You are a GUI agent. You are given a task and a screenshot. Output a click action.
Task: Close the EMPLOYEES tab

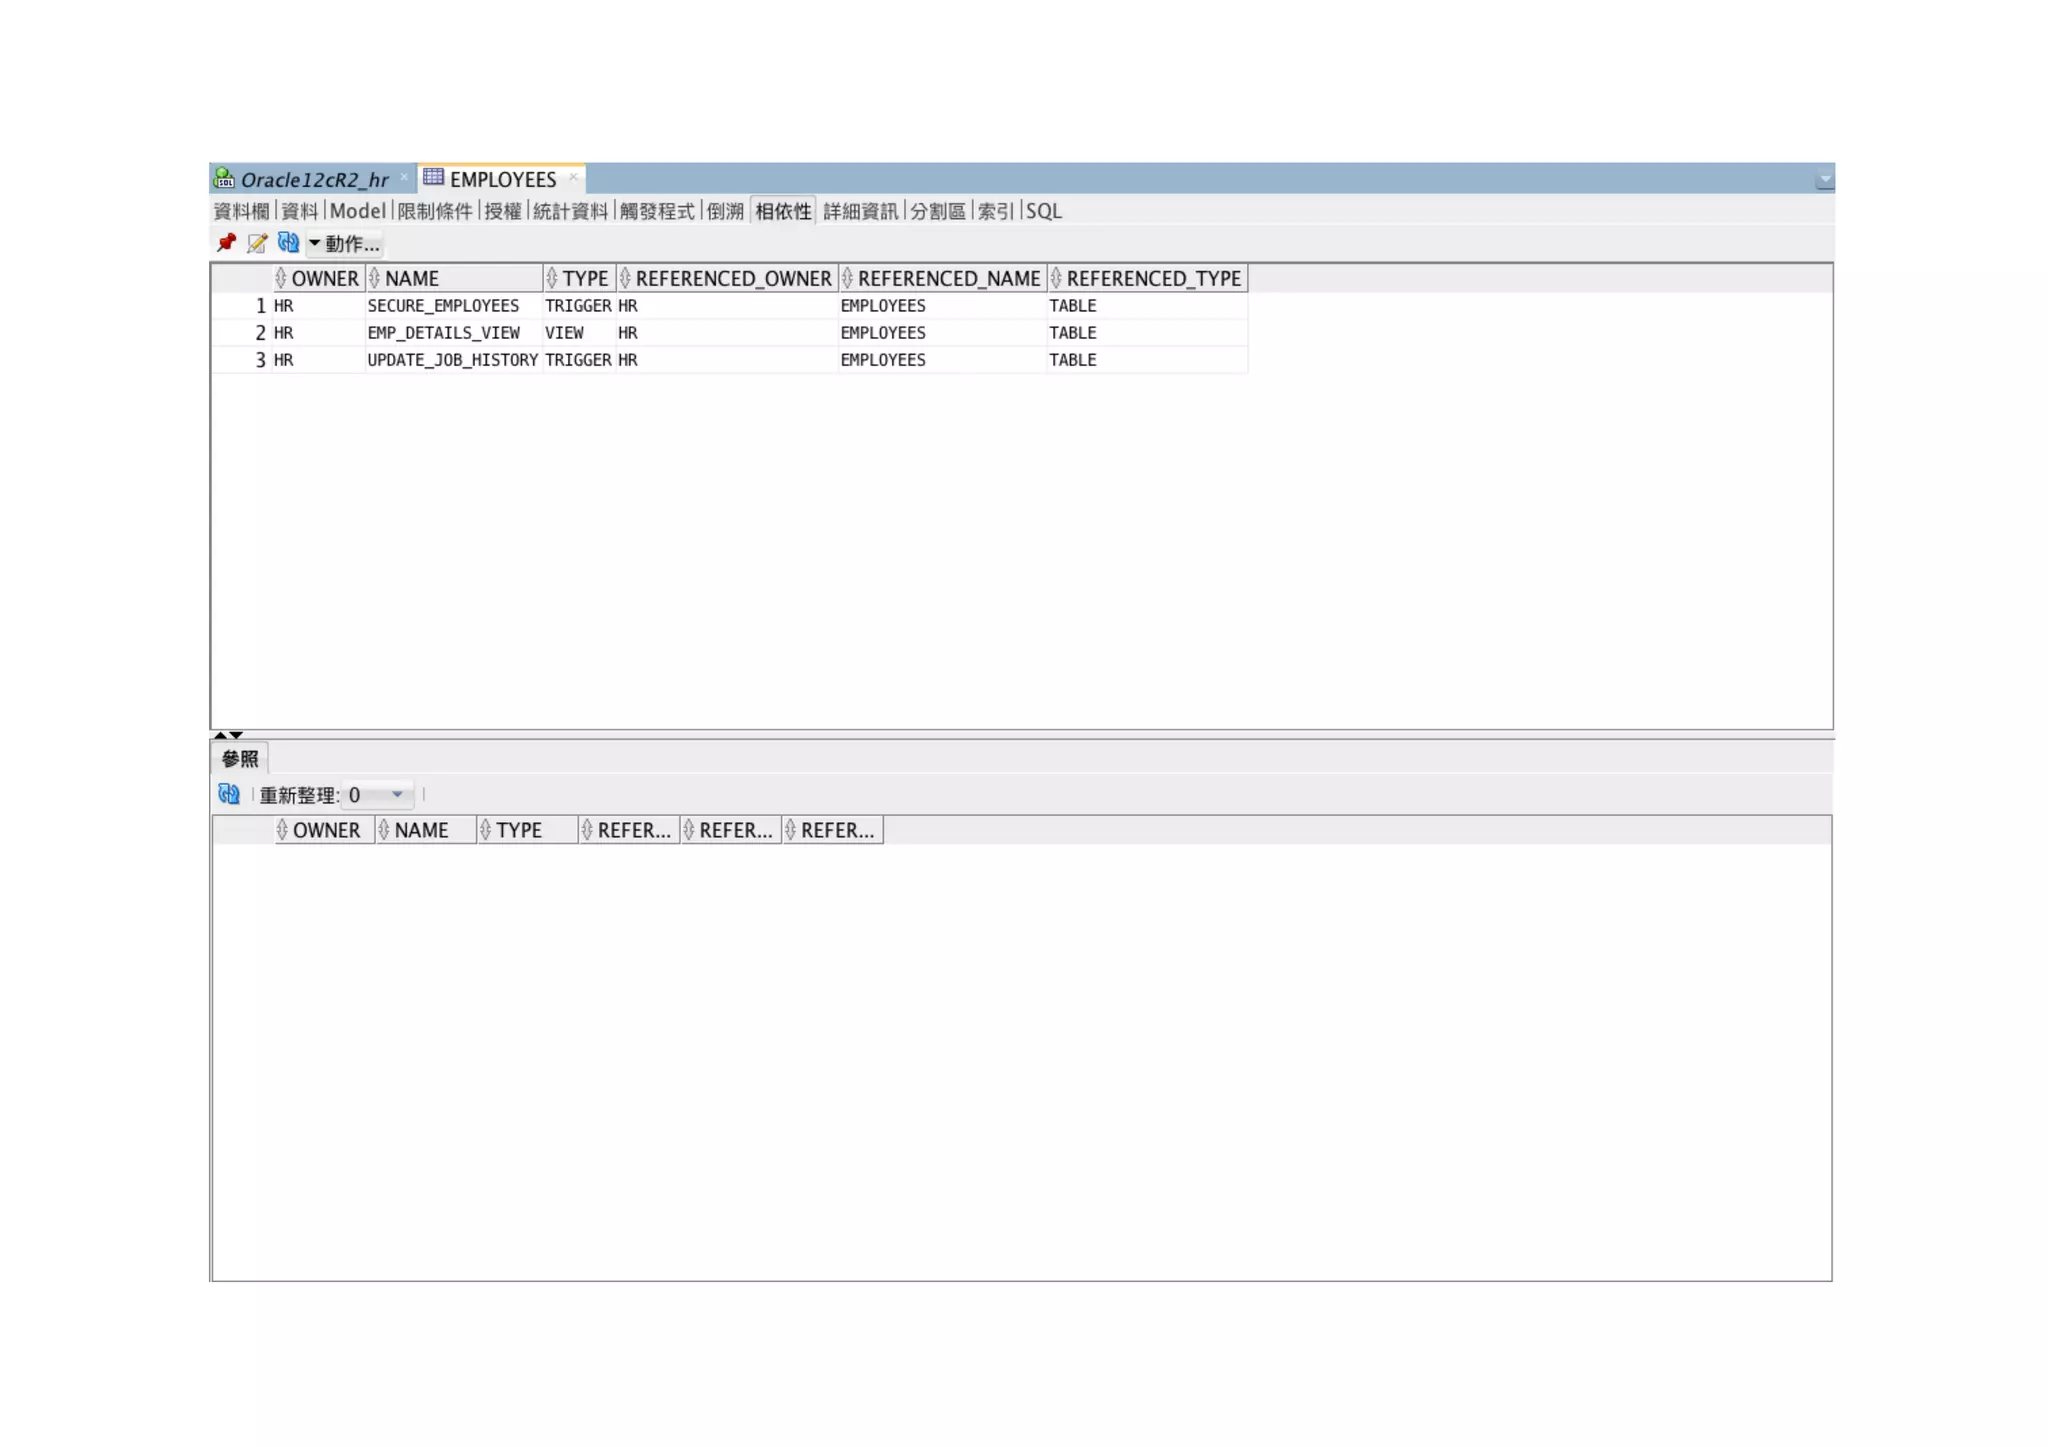pos(573,177)
